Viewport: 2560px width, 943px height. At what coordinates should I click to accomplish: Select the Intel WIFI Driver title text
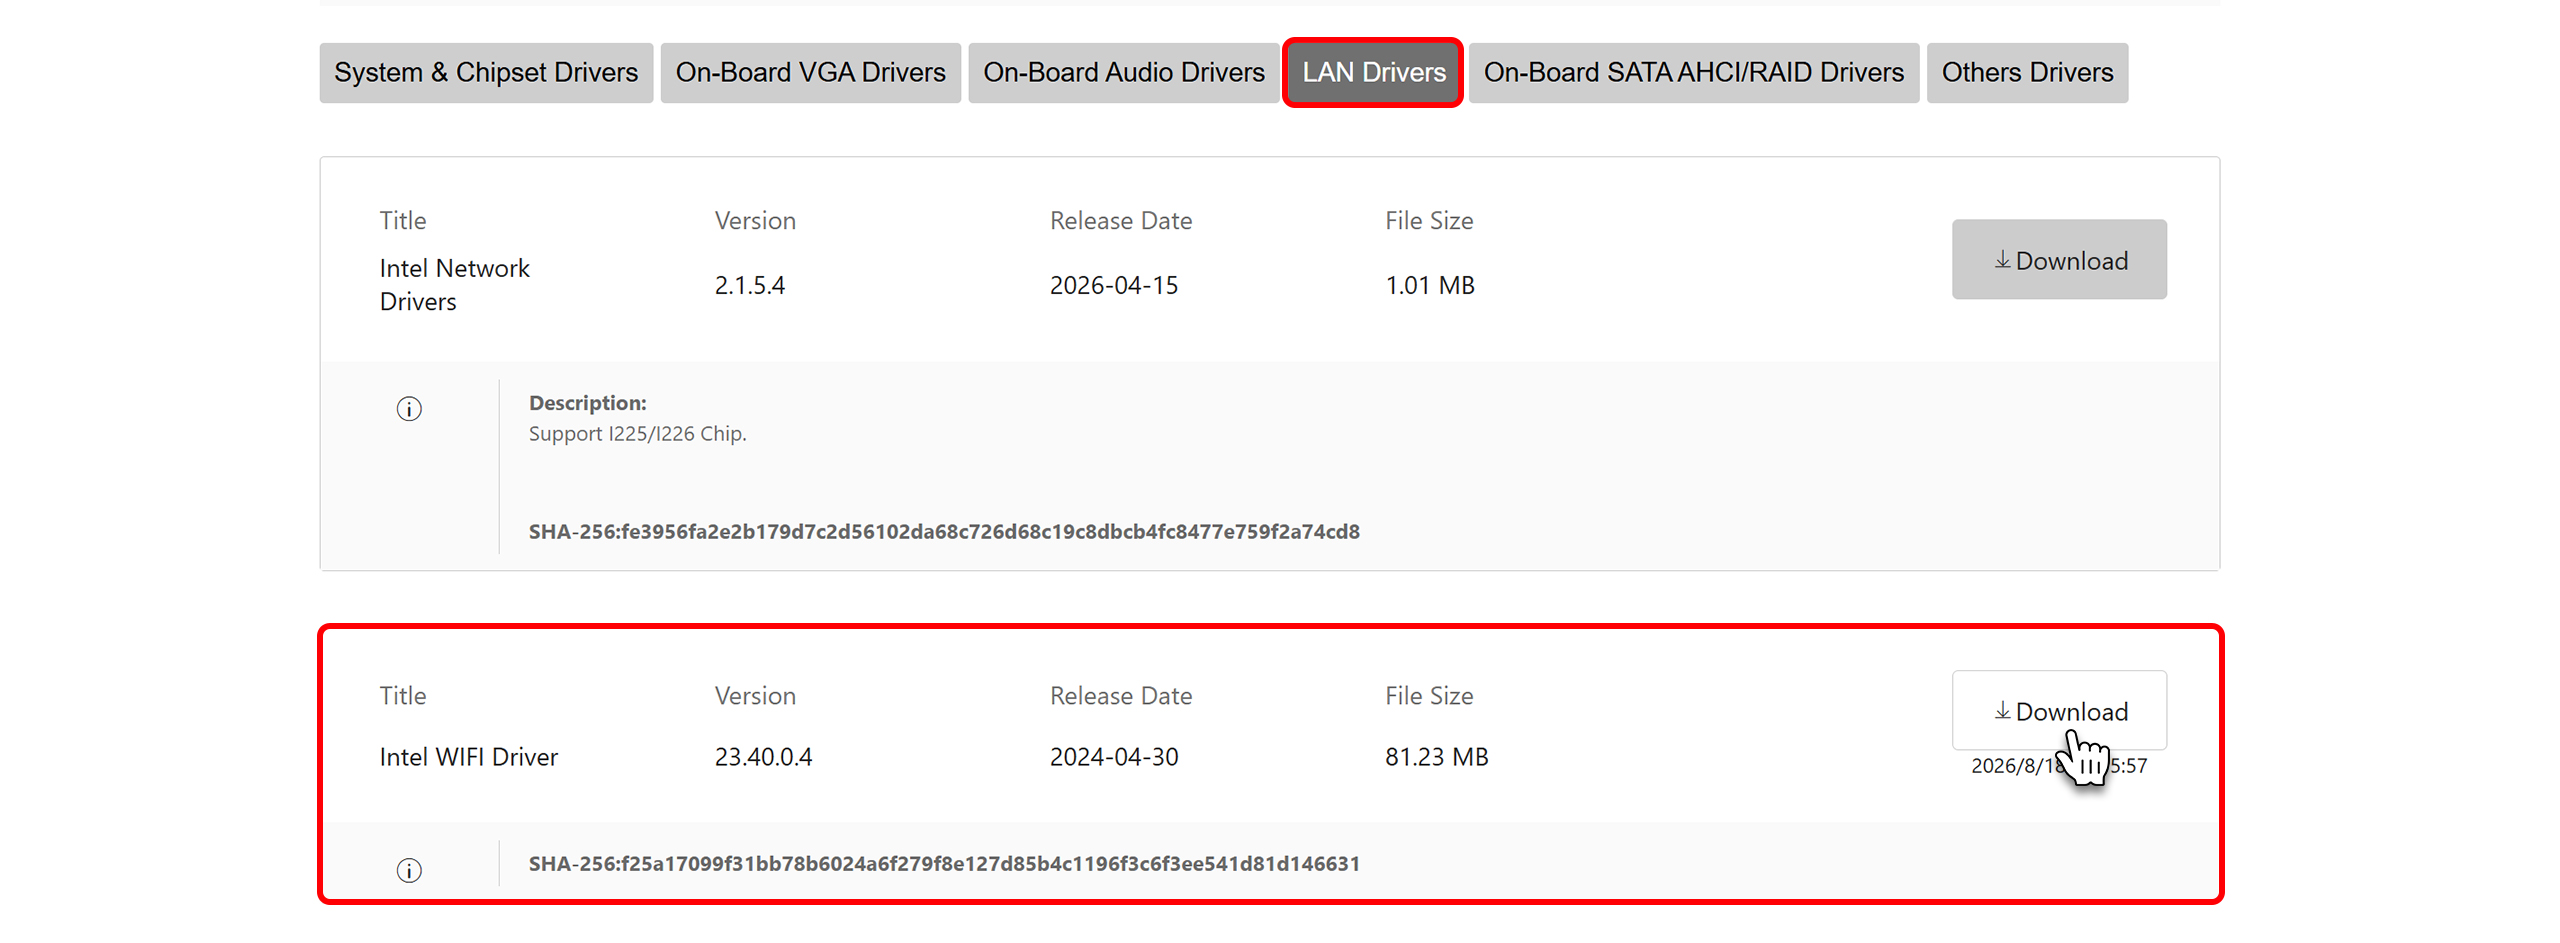tap(468, 757)
